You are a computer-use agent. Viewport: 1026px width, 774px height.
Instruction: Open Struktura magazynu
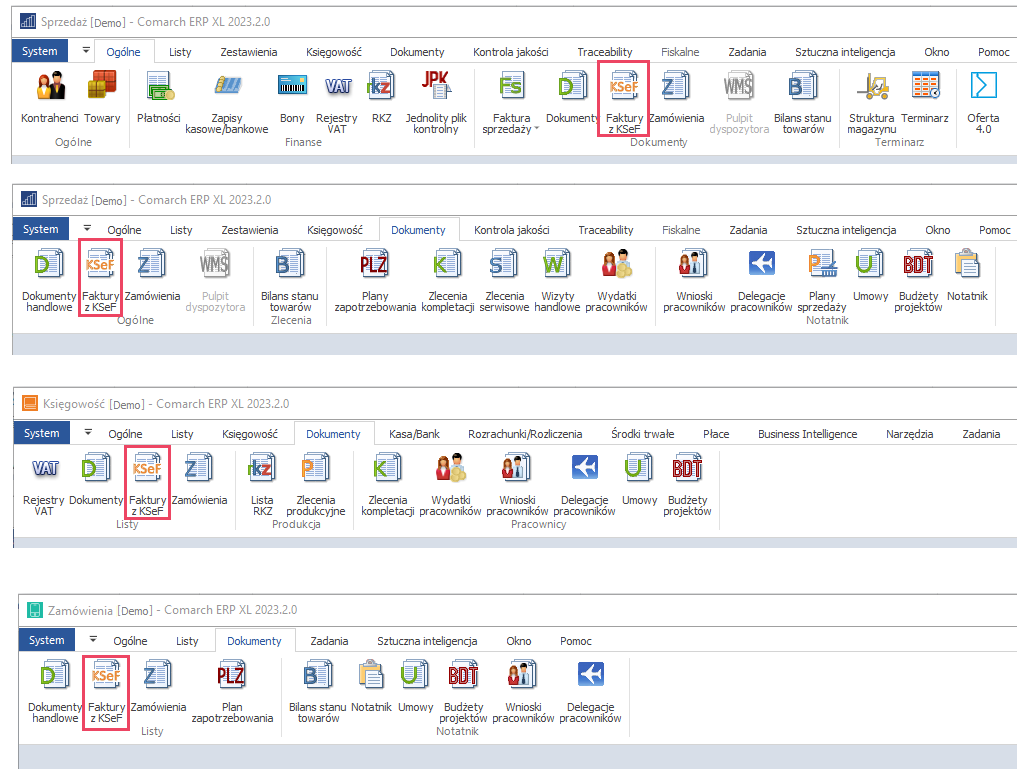pyautogui.click(x=872, y=103)
